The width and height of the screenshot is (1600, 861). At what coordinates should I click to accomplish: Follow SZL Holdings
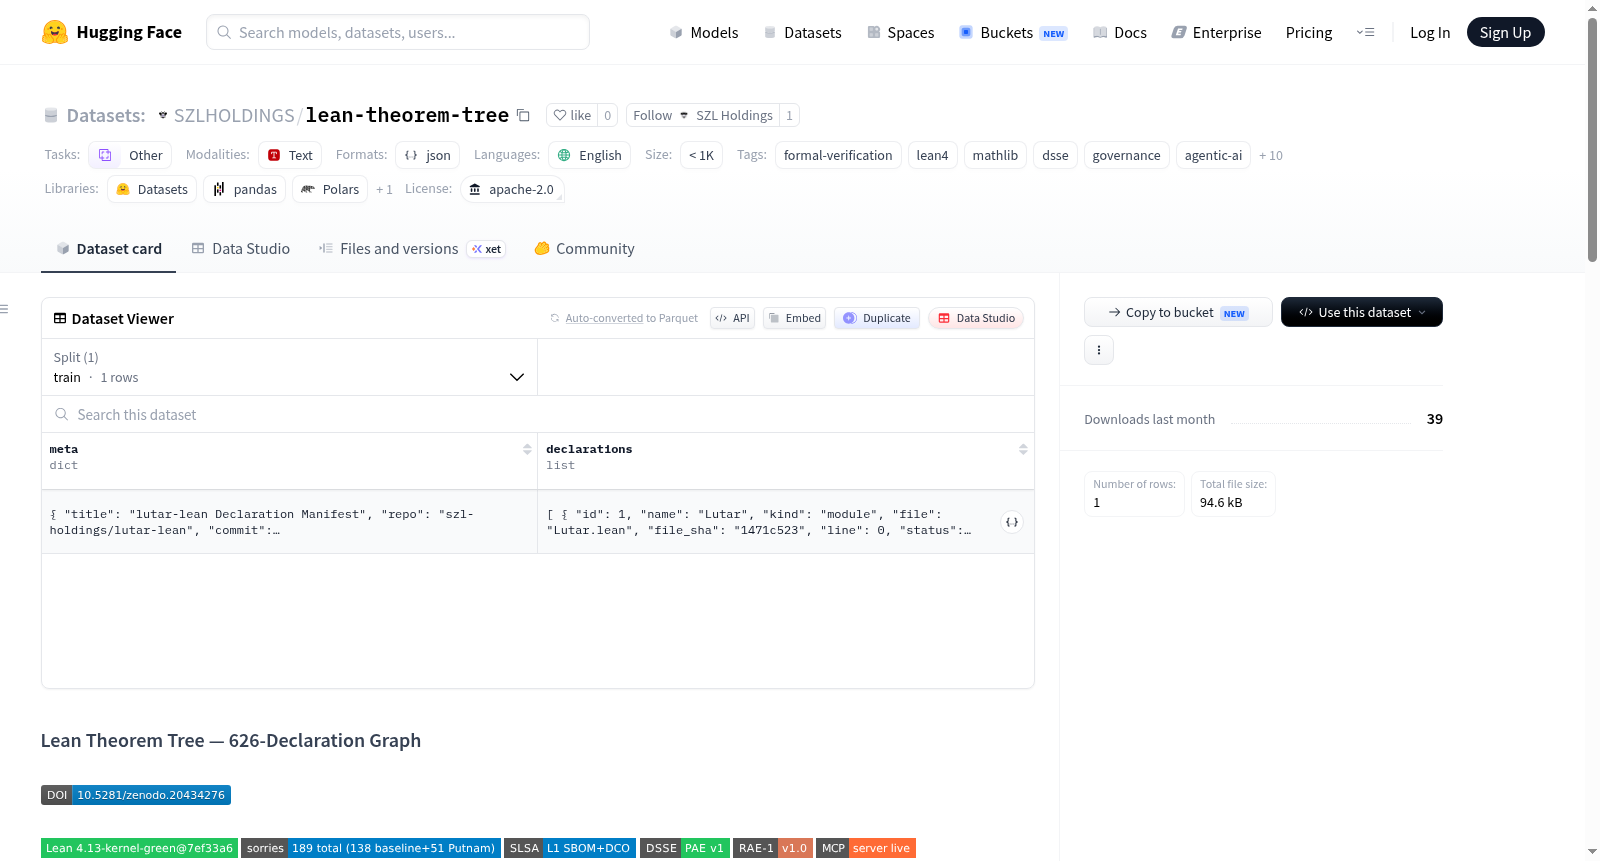click(703, 115)
